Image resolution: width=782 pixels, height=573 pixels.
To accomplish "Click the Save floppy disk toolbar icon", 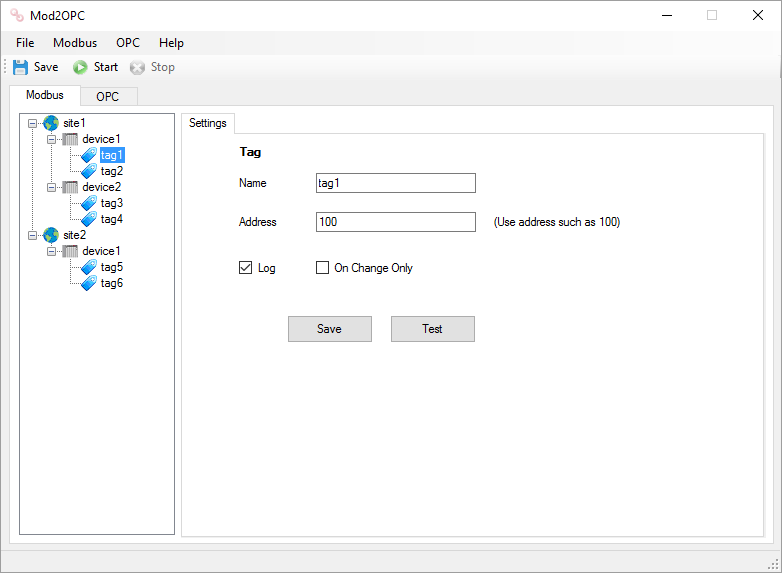I will pos(20,67).
